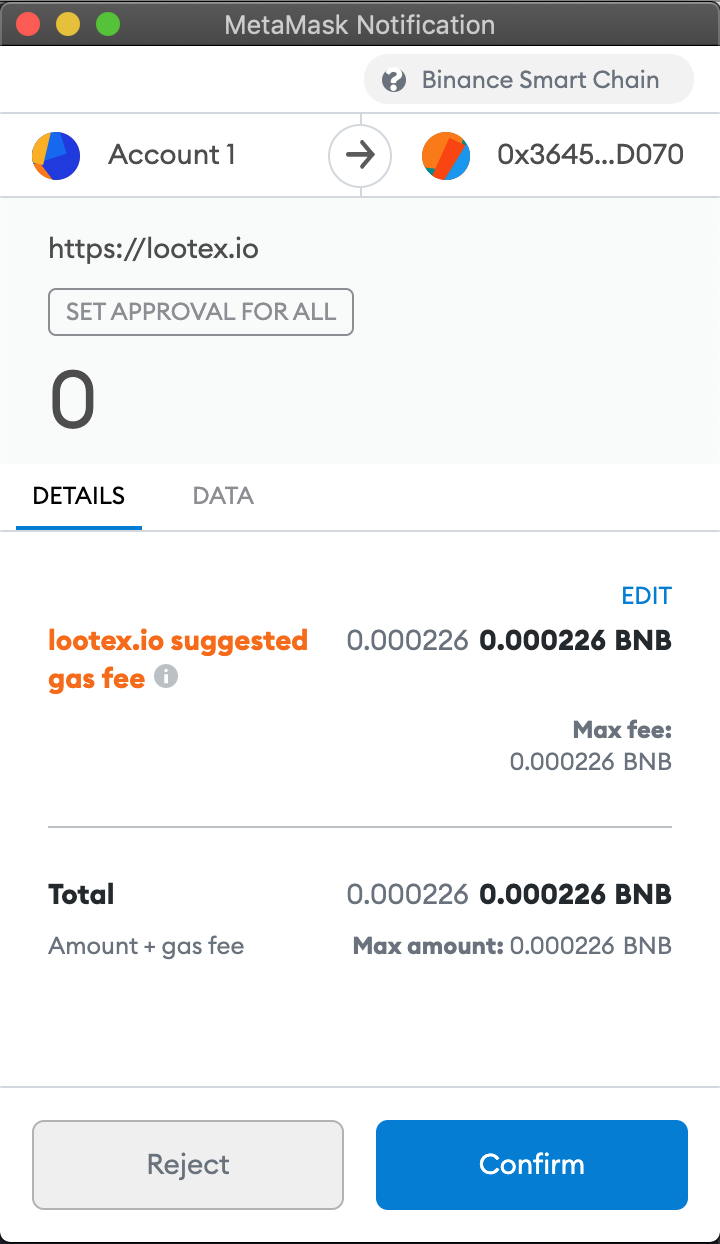Click the arrow icon between accounts
720x1244 pixels.
point(360,155)
